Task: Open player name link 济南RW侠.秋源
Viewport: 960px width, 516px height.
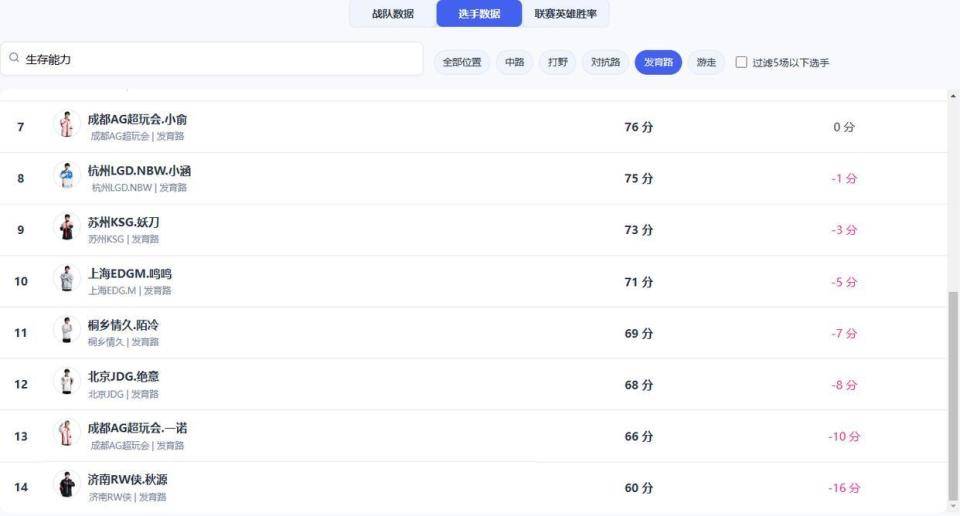Action: [x=128, y=479]
